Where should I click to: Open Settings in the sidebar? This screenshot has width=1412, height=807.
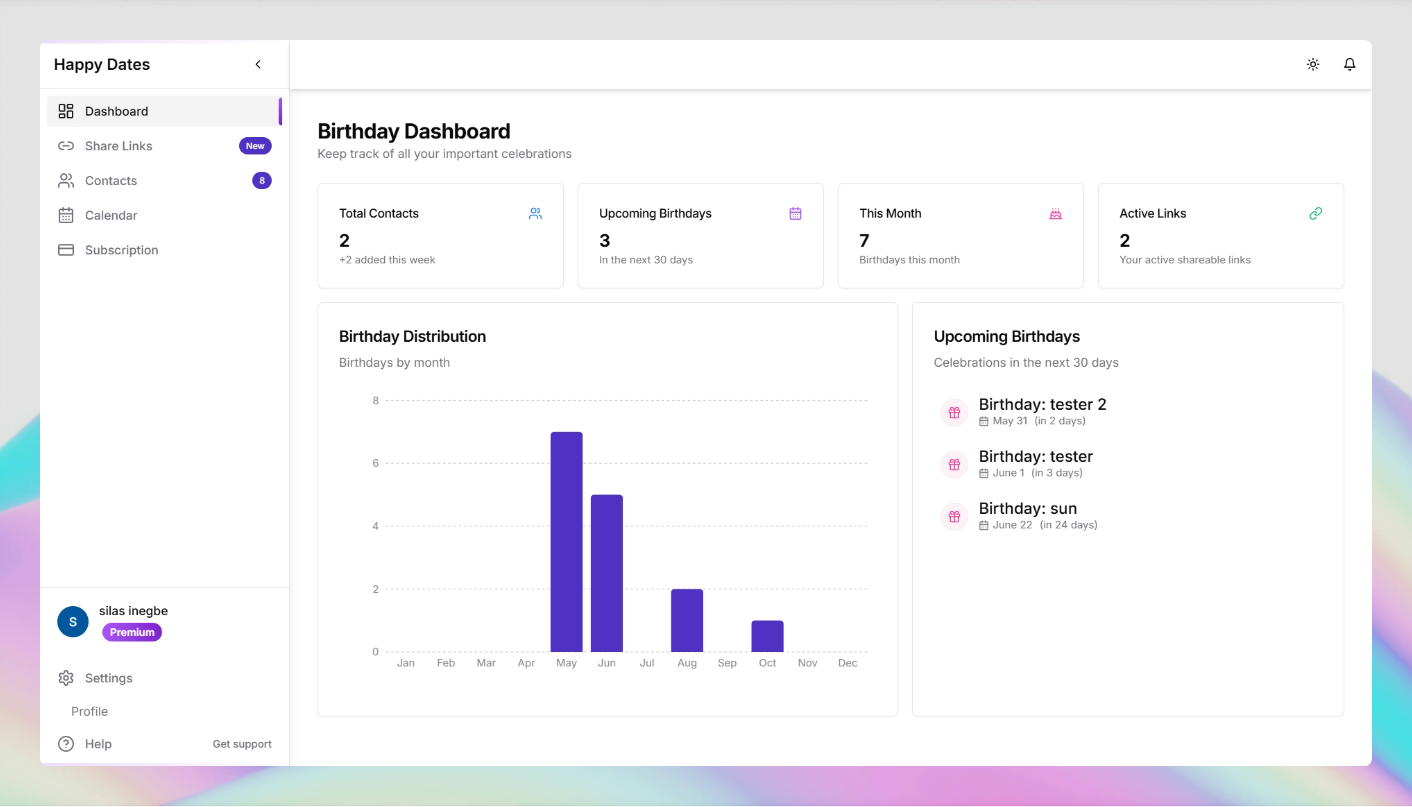coord(164,678)
